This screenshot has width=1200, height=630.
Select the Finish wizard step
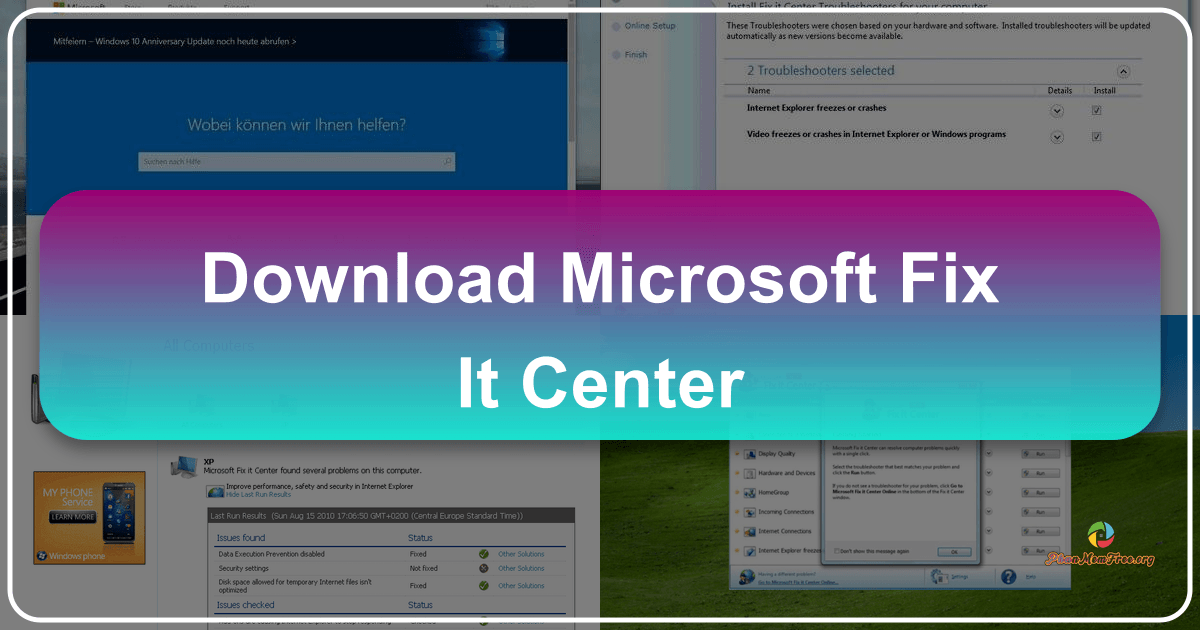635,54
